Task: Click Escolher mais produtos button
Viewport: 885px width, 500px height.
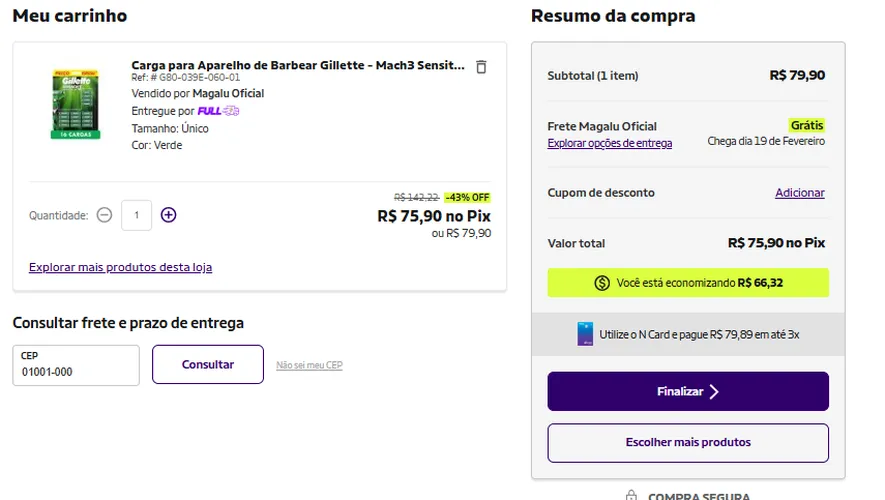Action: [688, 442]
